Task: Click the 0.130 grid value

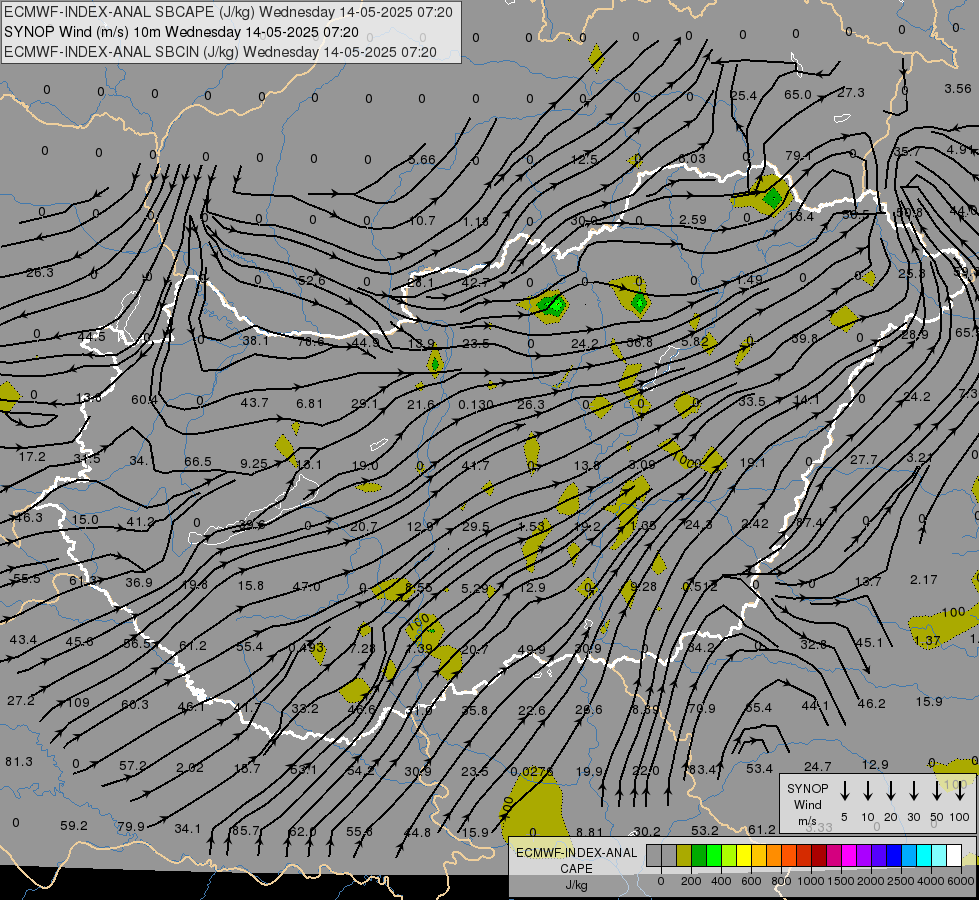Action: coord(476,405)
